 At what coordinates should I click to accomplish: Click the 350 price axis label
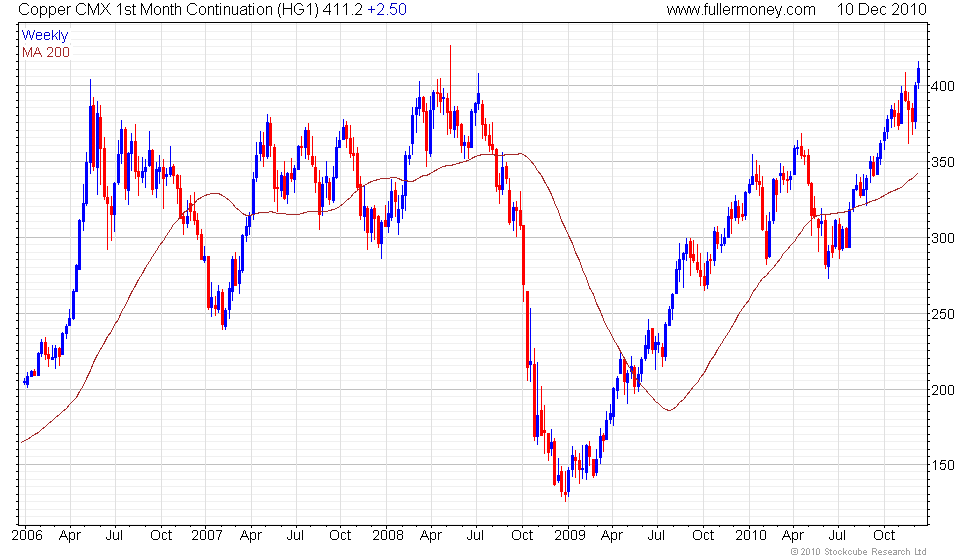point(943,162)
